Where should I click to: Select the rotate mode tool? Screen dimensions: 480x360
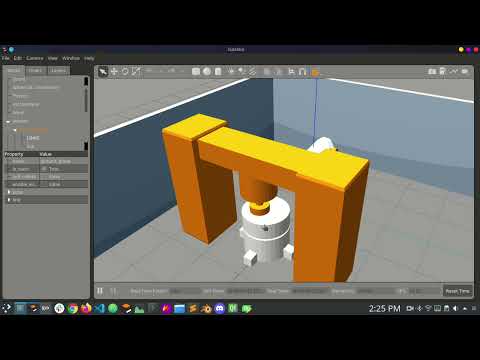tap(125, 72)
